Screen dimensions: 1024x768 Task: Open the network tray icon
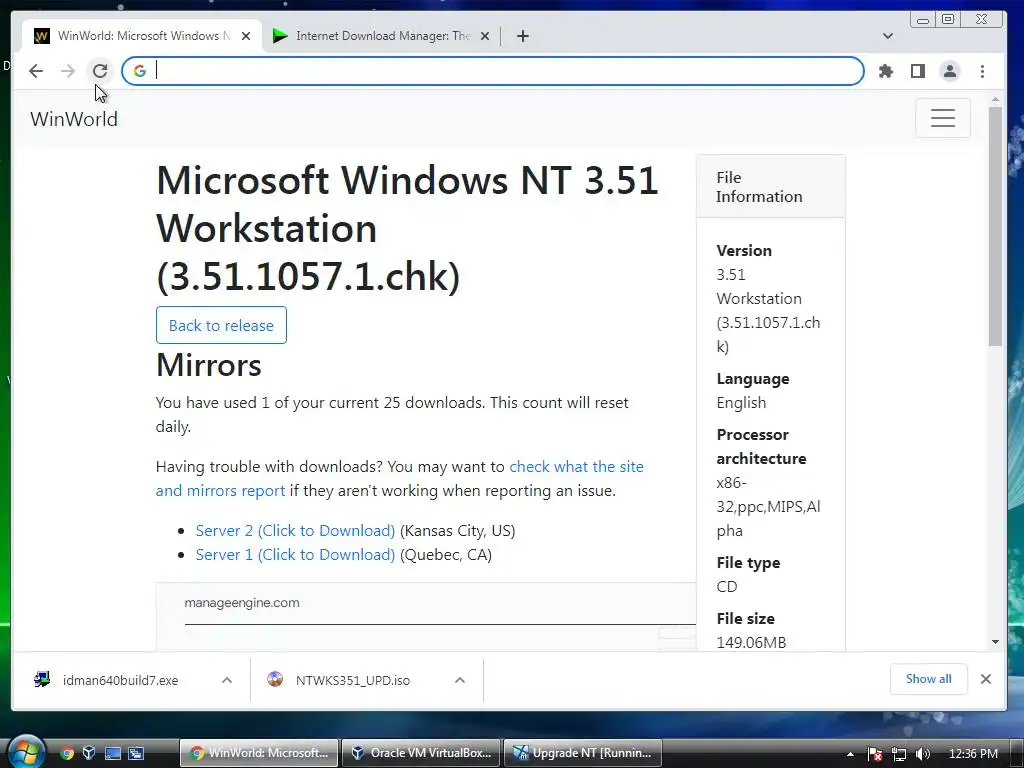pyautogui.click(x=899, y=754)
